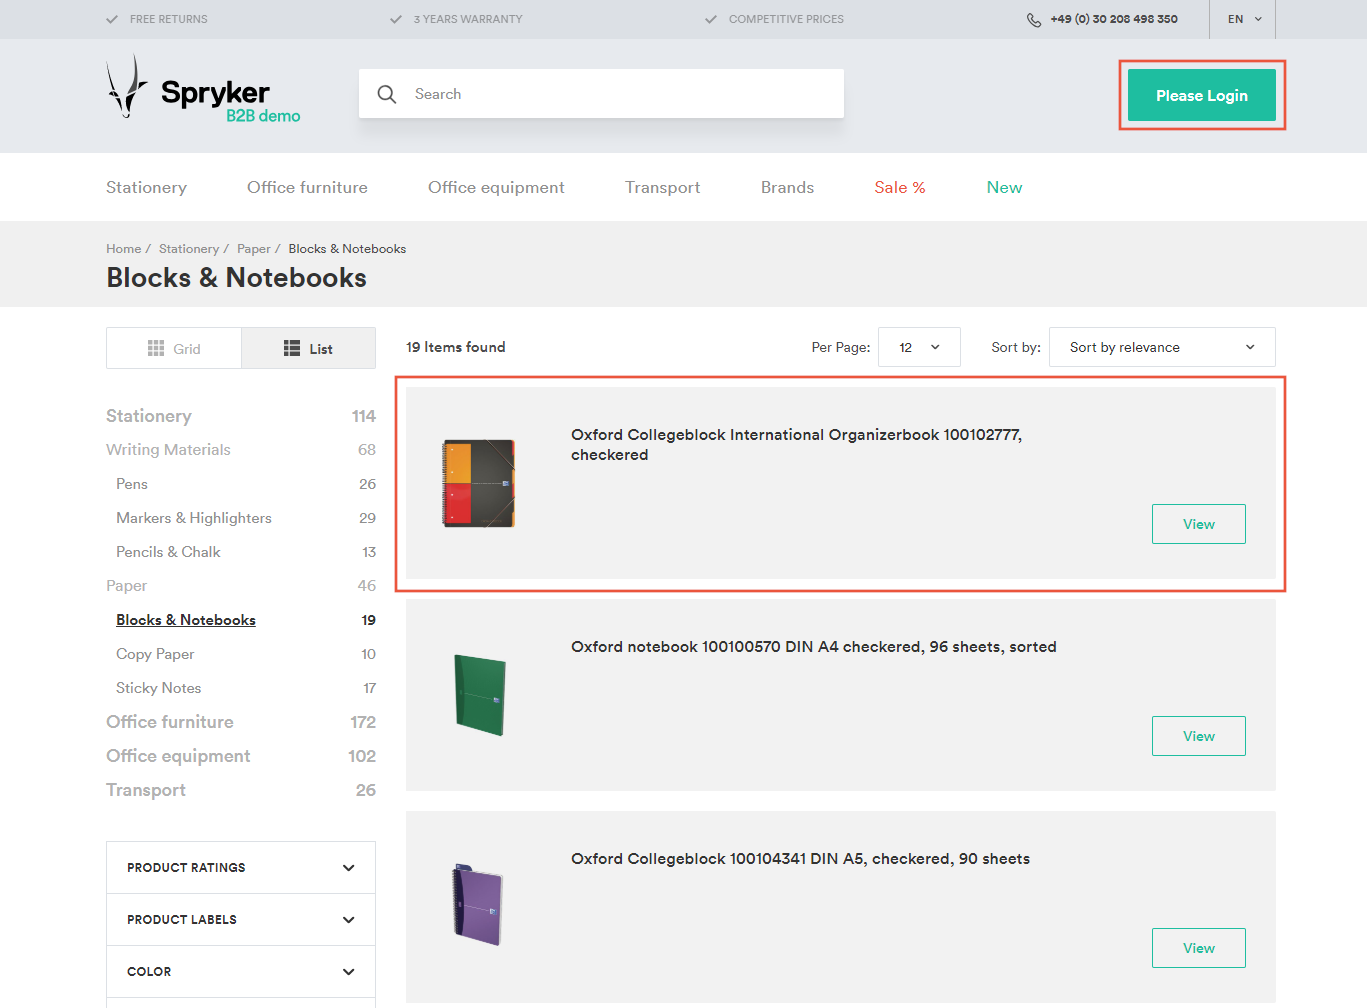Click Oxford Collegeblock 100104341 title text
This screenshot has width=1367, height=1008.
click(x=800, y=859)
